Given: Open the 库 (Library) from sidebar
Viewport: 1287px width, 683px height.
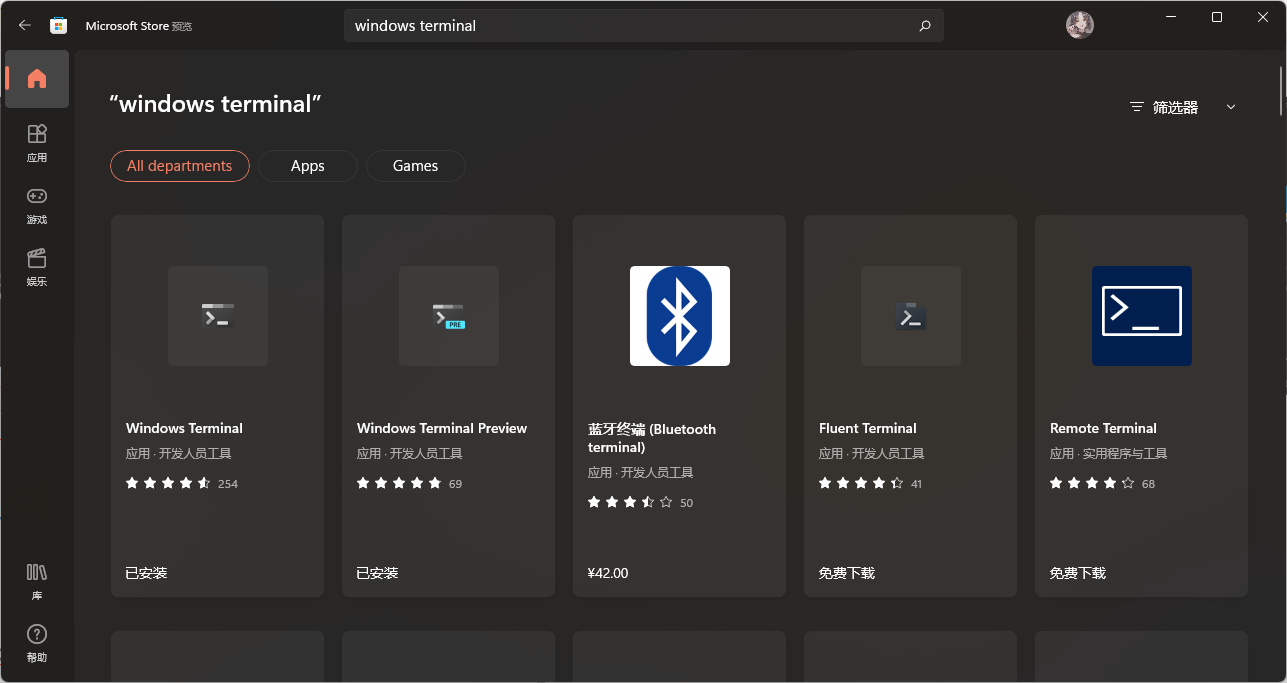Looking at the screenshot, I should click(36, 581).
